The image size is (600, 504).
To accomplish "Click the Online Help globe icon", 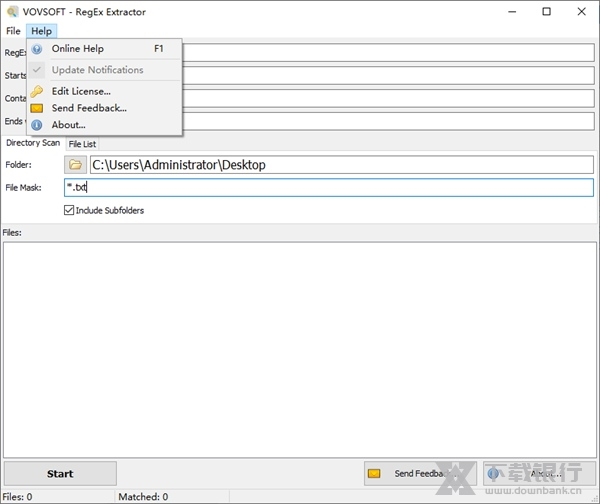I will pyautogui.click(x=37, y=48).
